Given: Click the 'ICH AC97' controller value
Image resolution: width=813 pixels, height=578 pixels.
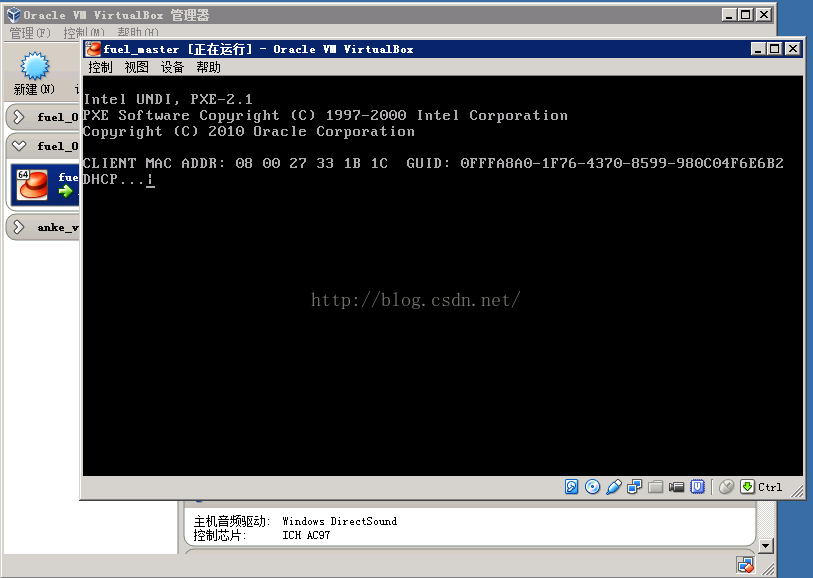Looking at the screenshot, I should 306,535.
